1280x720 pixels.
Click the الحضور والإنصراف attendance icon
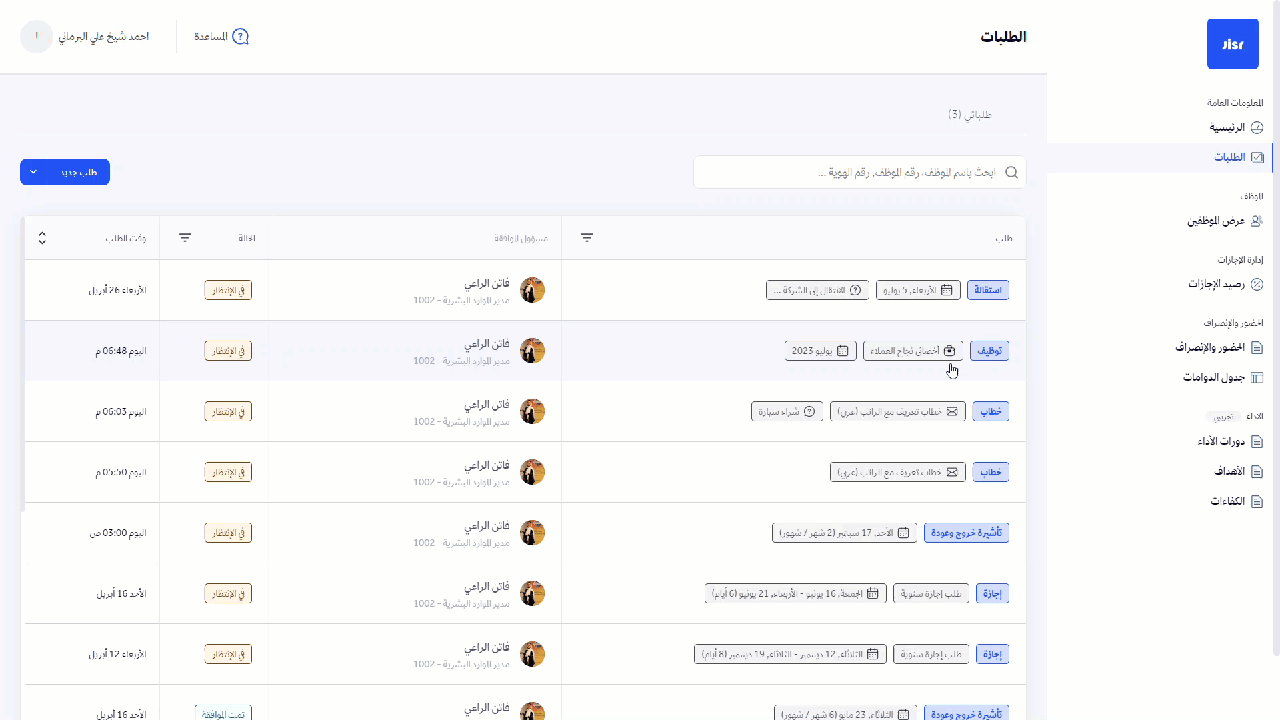(x=1257, y=348)
